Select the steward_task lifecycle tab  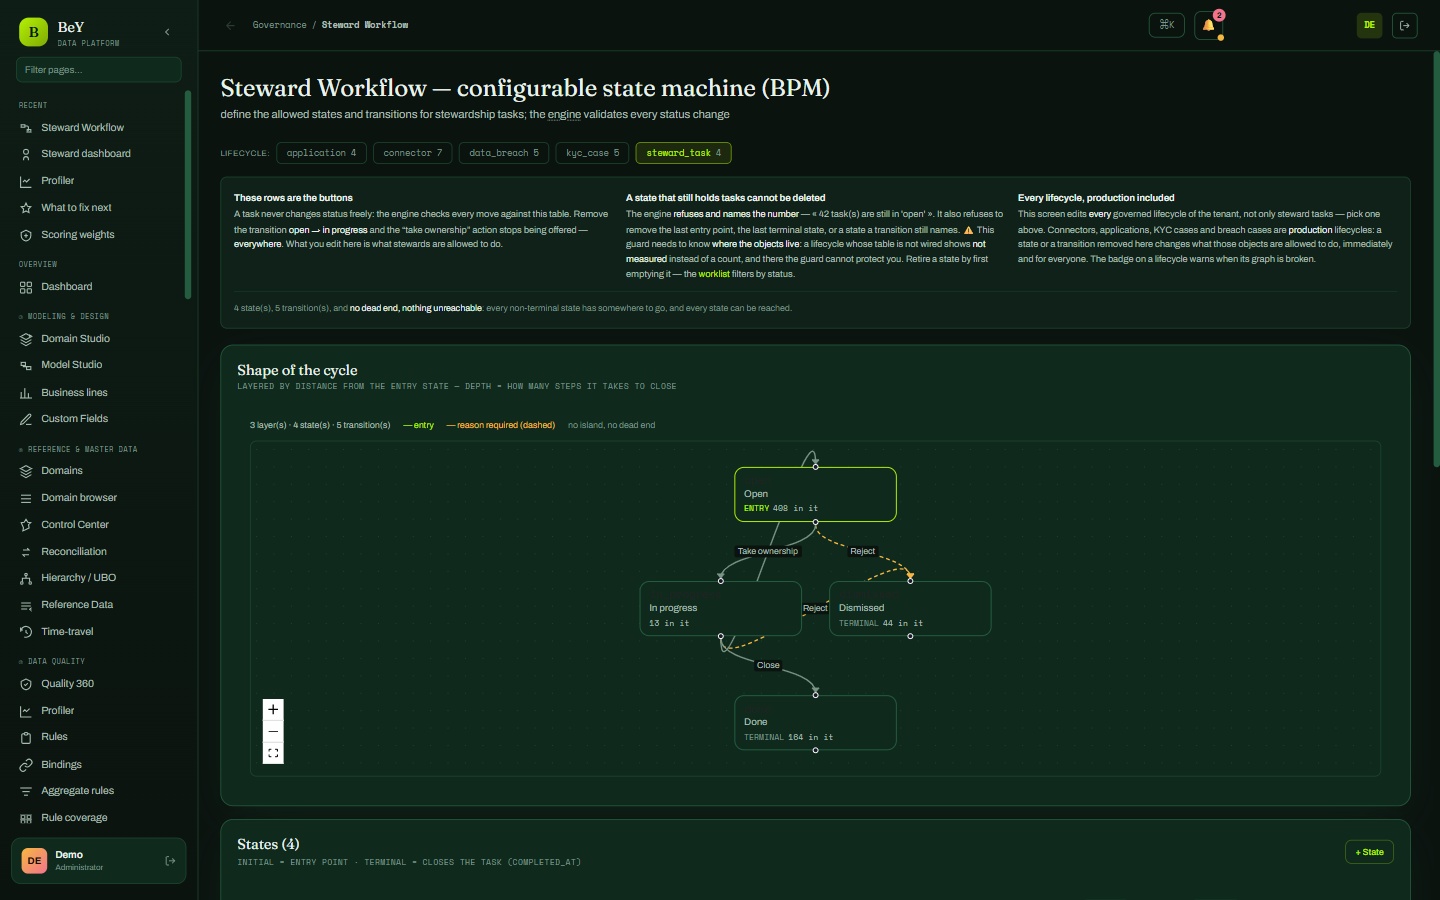click(683, 153)
